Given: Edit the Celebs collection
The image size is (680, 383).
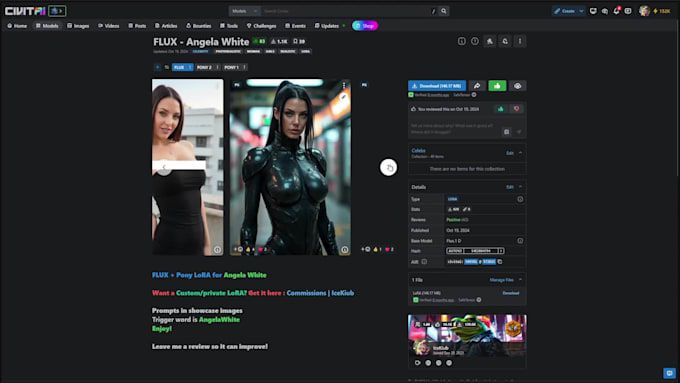Looking at the screenshot, I should (x=510, y=153).
